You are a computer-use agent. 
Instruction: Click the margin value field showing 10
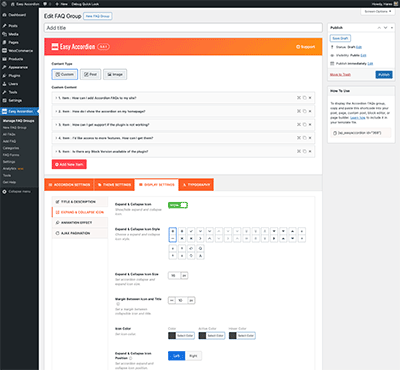click(x=181, y=300)
